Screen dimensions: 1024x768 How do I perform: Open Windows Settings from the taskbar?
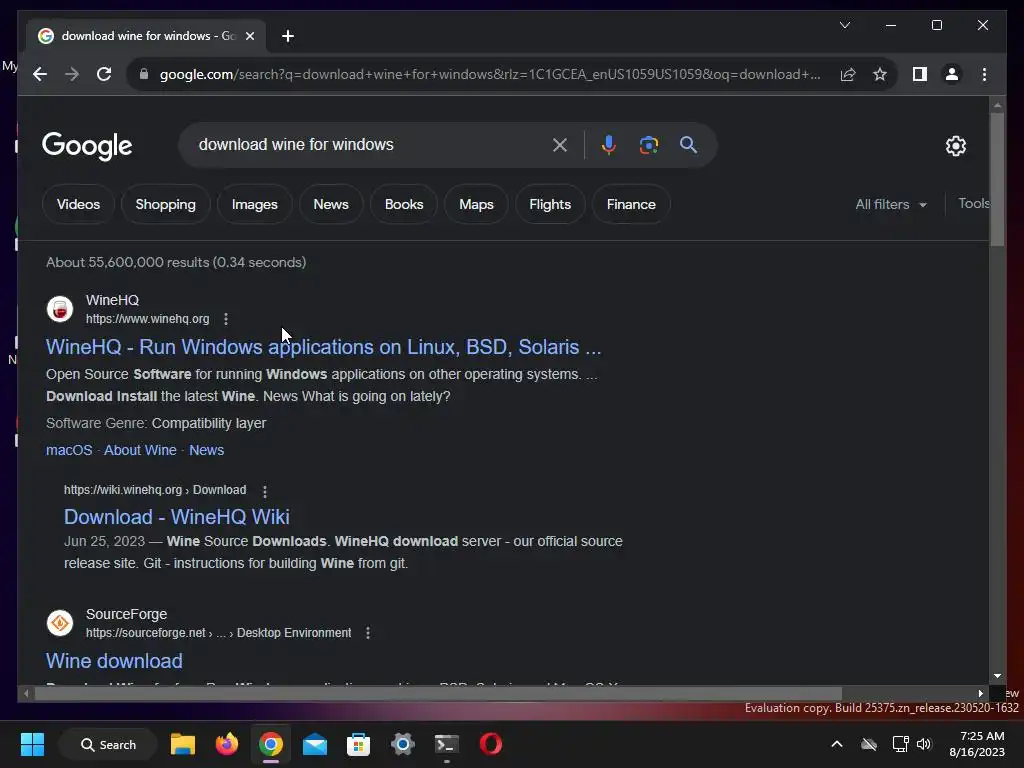[403, 744]
